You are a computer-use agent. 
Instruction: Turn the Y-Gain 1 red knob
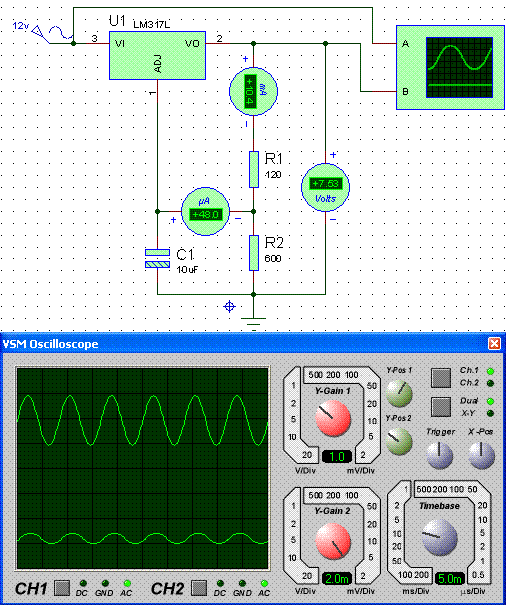(333, 418)
